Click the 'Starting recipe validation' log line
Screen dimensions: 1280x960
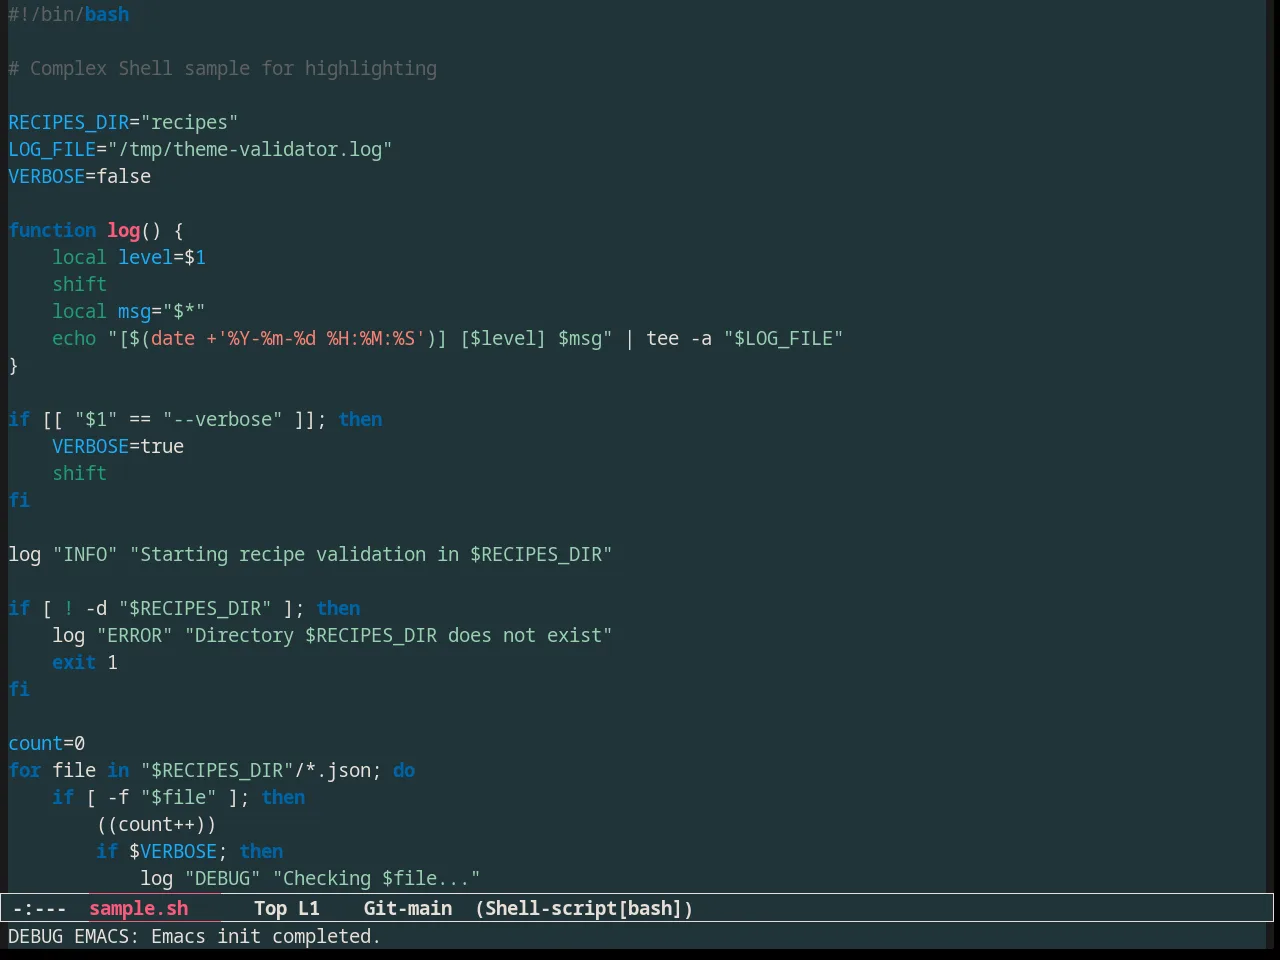click(310, 554)
